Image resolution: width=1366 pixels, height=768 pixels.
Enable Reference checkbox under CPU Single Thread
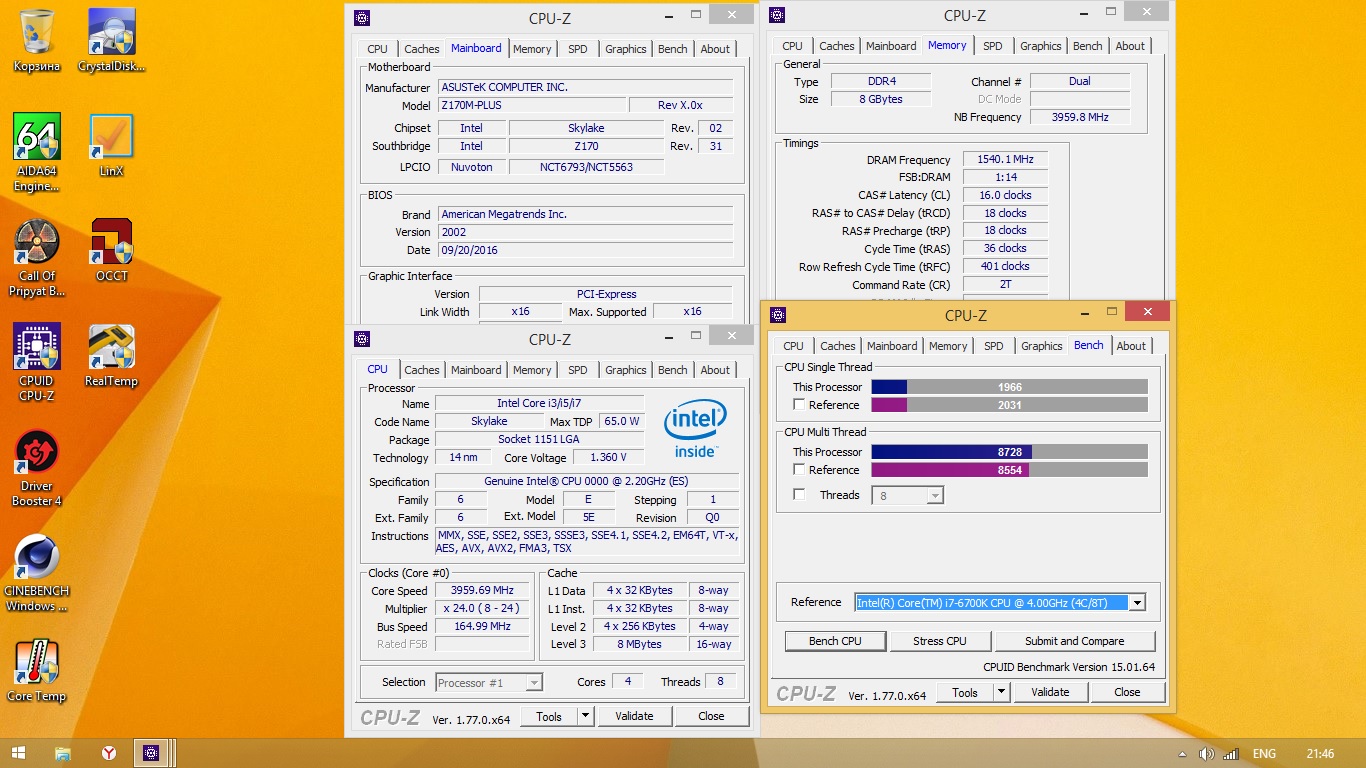point(799,405)
